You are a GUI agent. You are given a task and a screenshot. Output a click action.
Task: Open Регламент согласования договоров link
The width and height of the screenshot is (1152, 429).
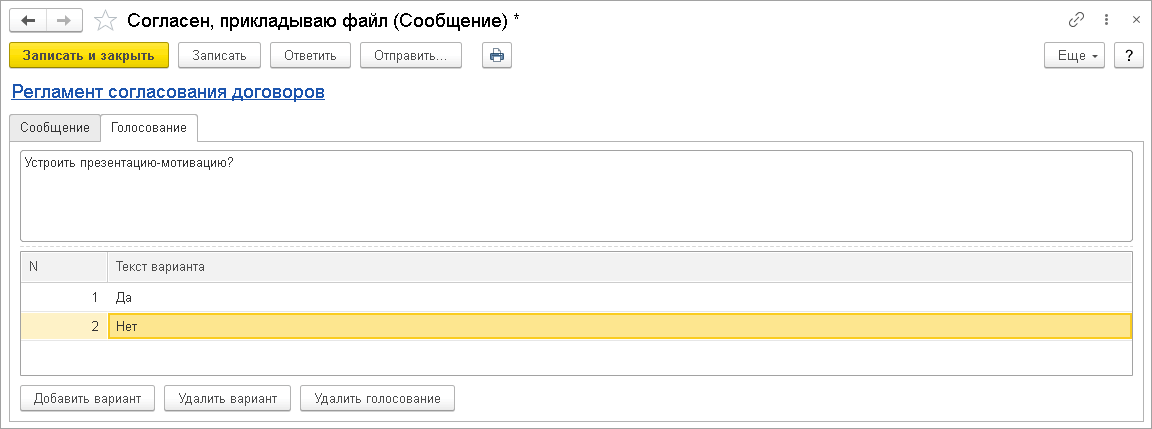click(x=168, y=93)
